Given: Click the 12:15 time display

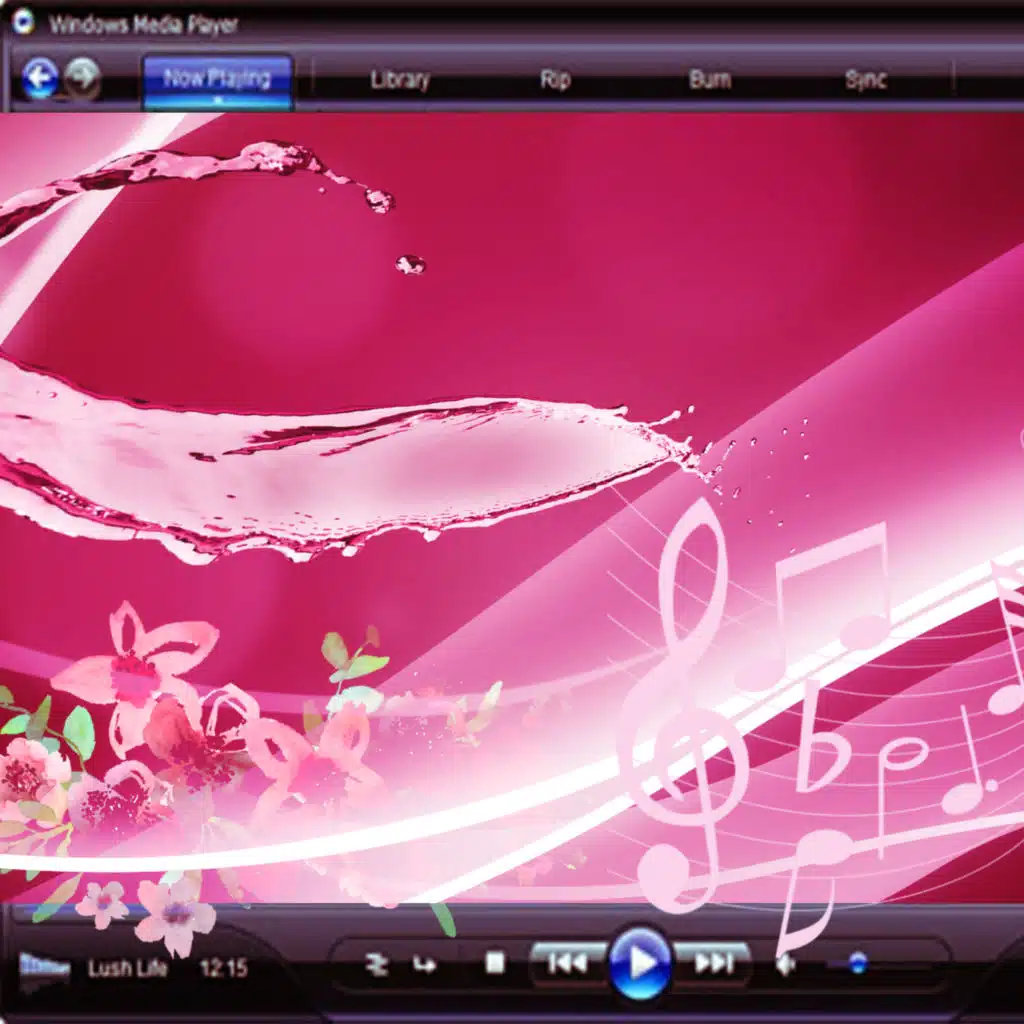Looking at the screenshot, I should pyautogui.click(x=223, y=968).
